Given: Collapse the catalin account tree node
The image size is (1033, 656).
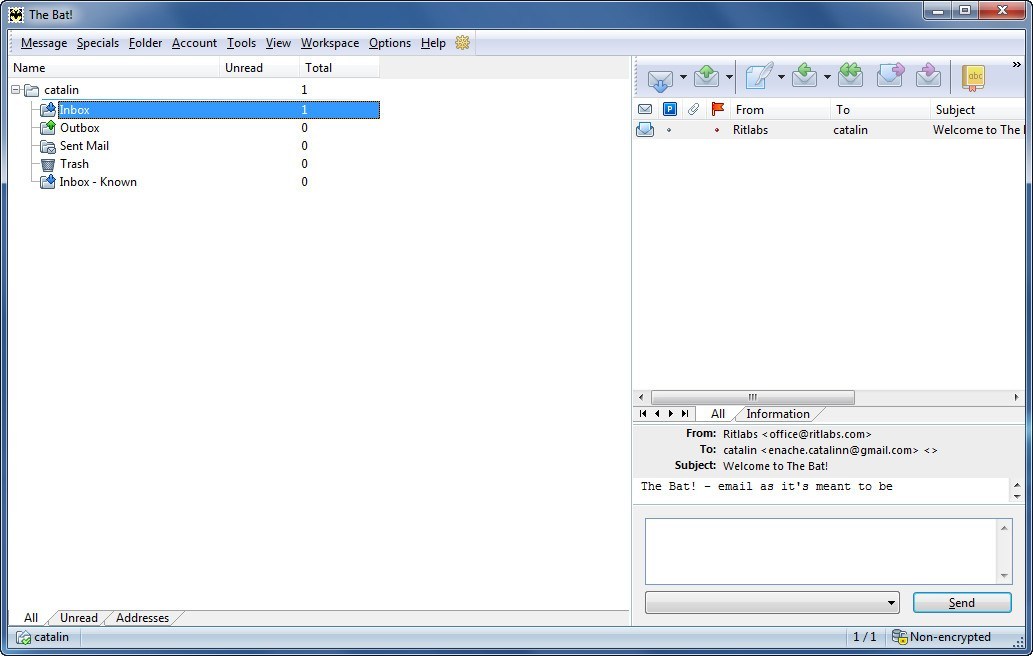Looking at the screenshot, I should (x=17, y=90).
